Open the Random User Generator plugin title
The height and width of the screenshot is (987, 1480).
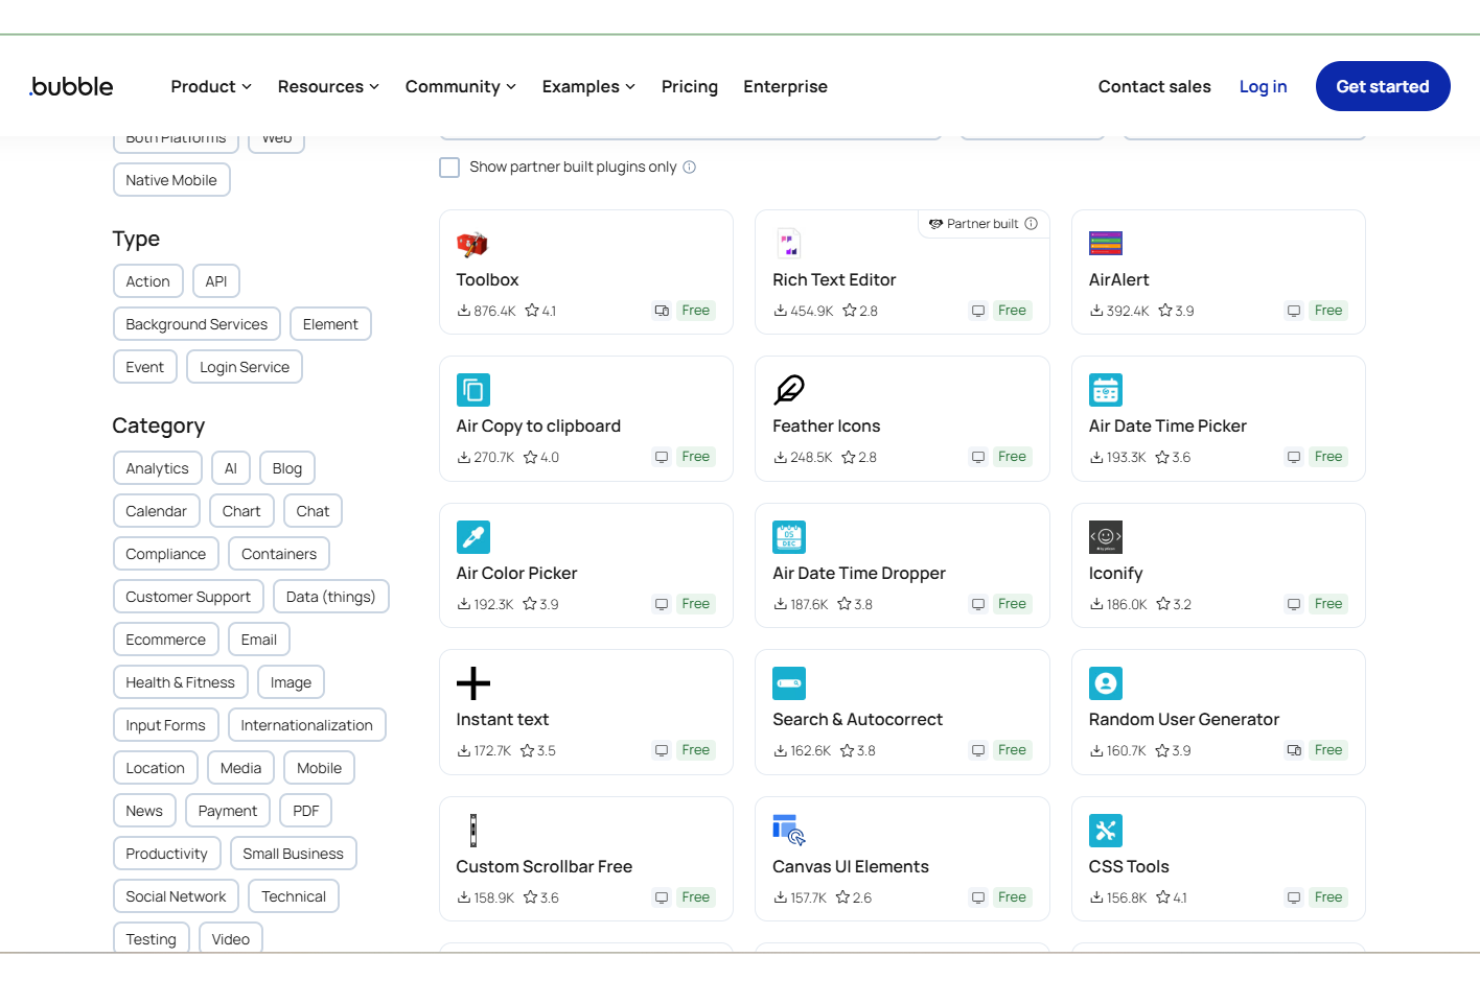tap(1183, 720)
